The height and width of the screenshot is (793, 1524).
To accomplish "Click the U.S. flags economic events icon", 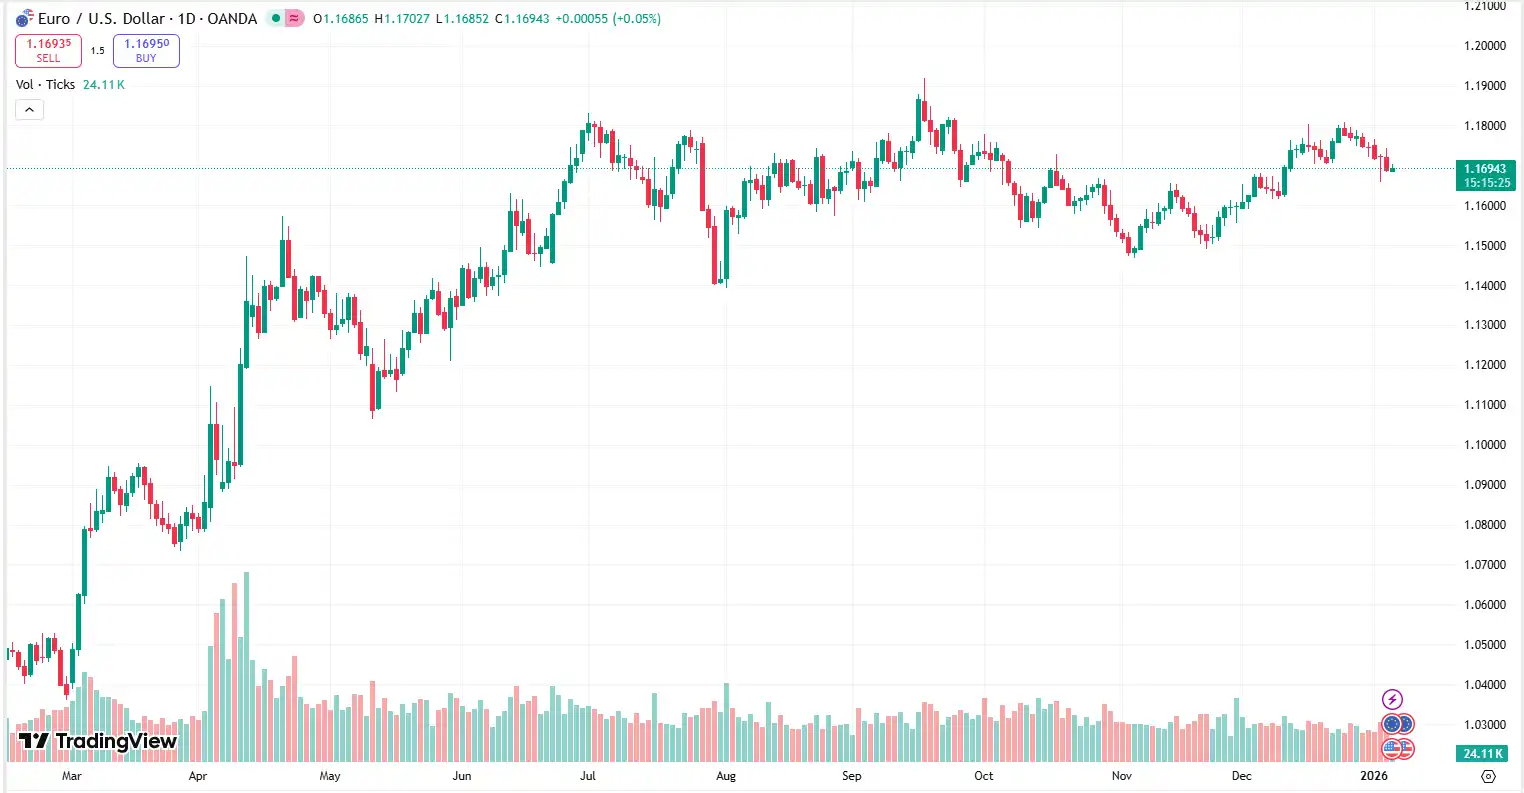I will [x=1398, y=749].
